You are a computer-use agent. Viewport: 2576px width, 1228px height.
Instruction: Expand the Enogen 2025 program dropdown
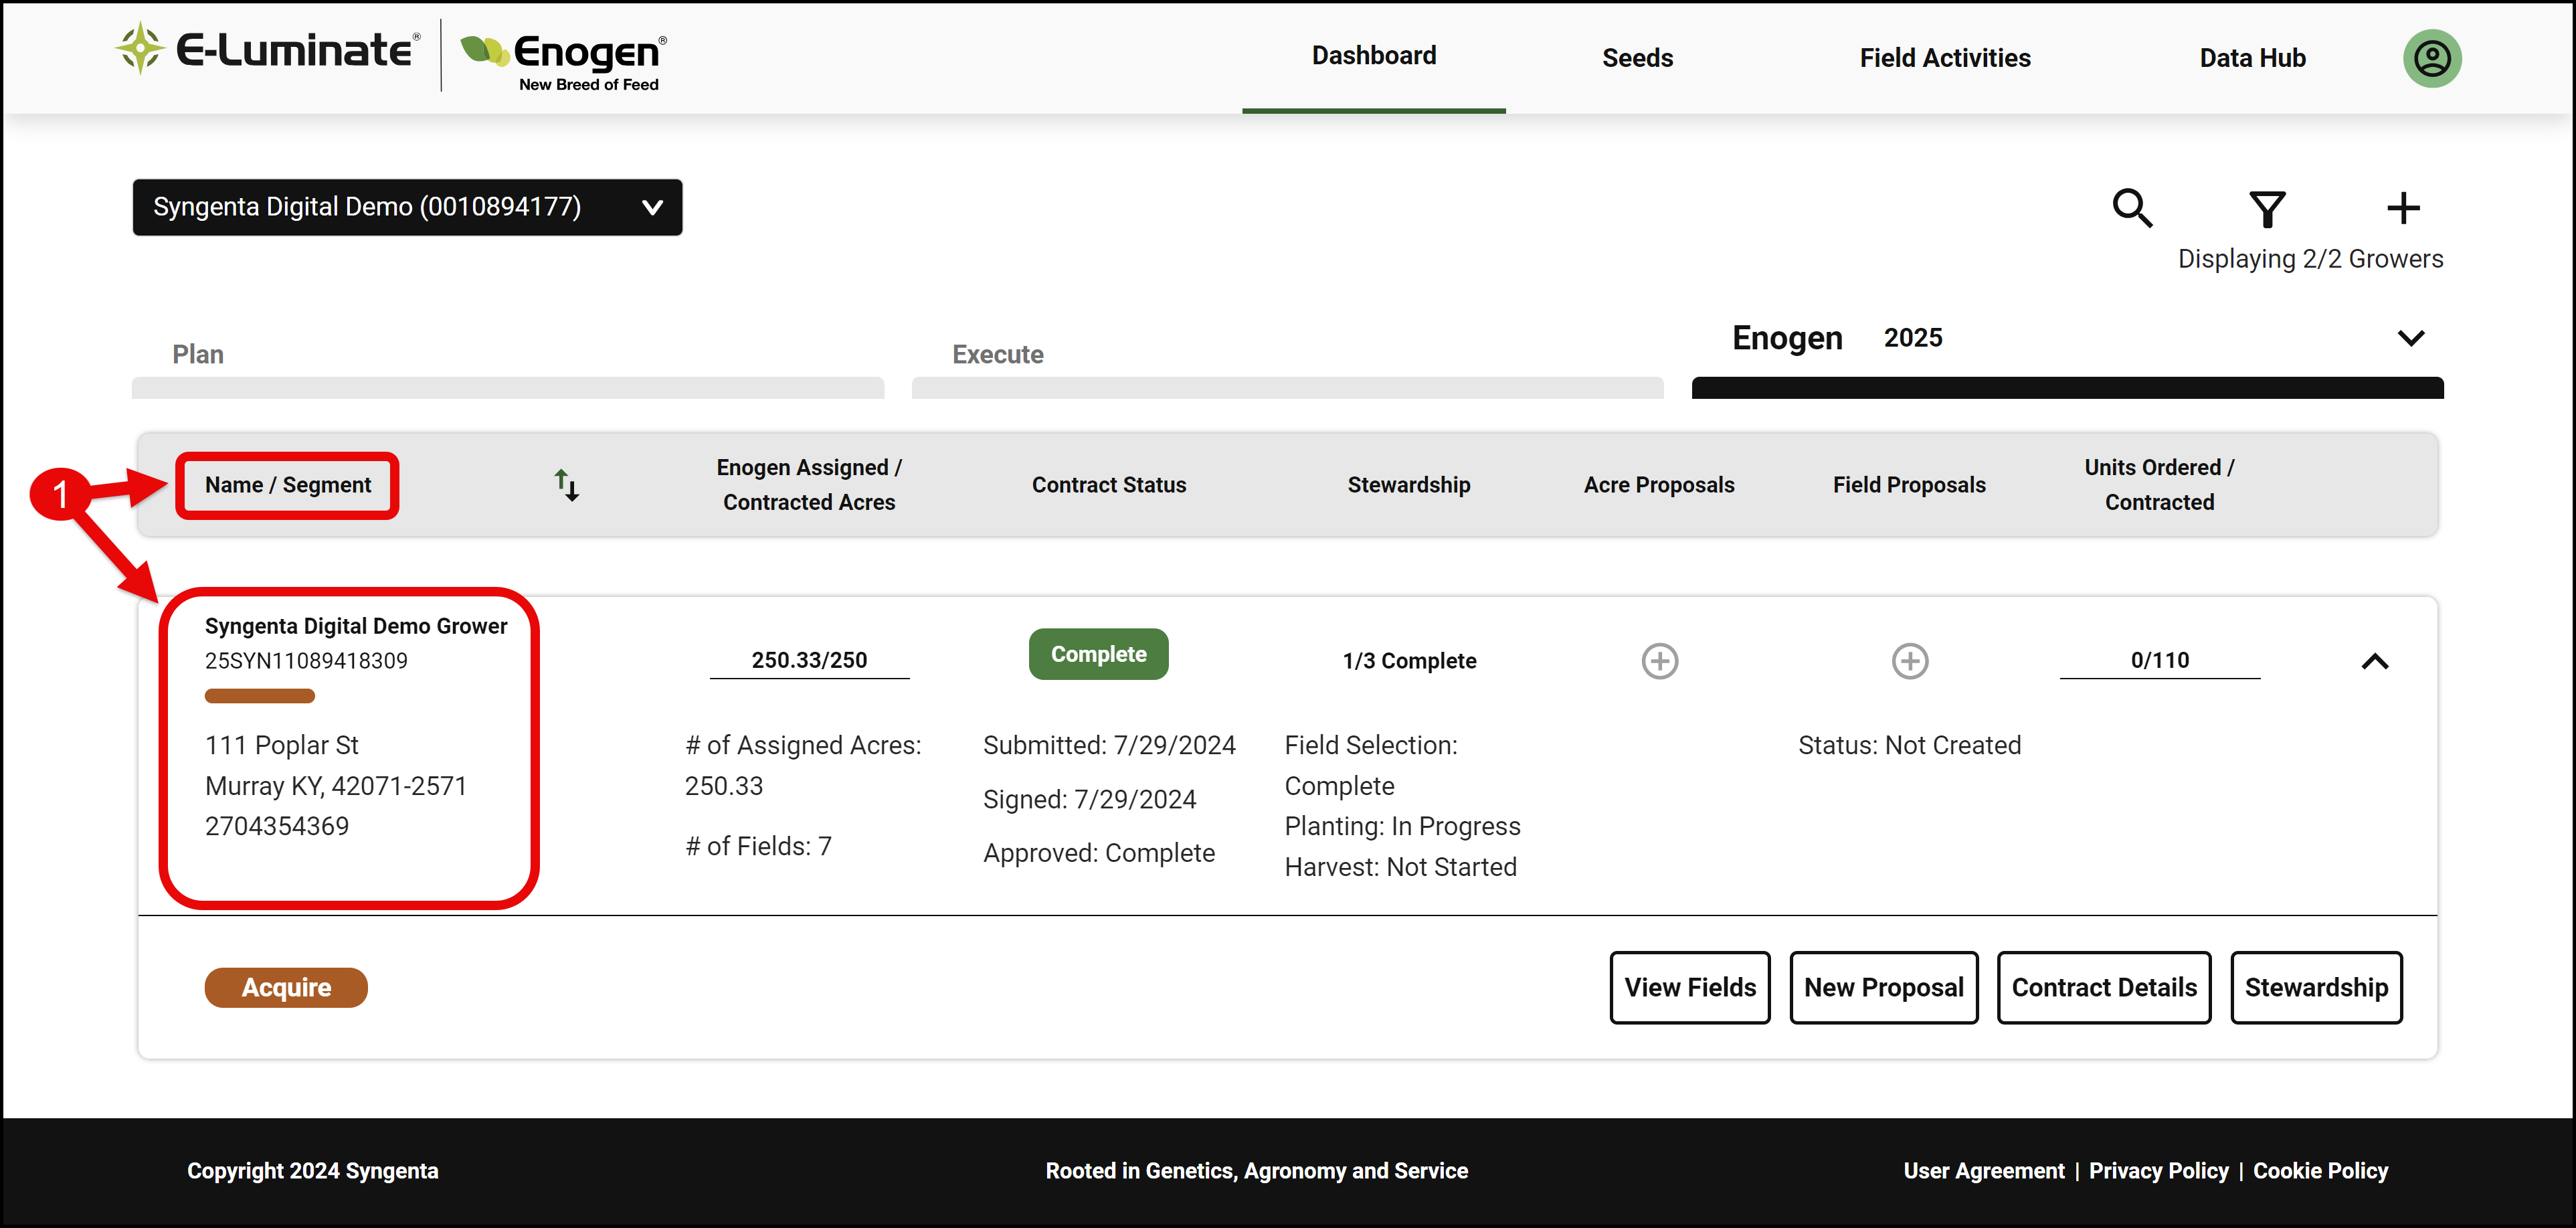click(2411, 338)
